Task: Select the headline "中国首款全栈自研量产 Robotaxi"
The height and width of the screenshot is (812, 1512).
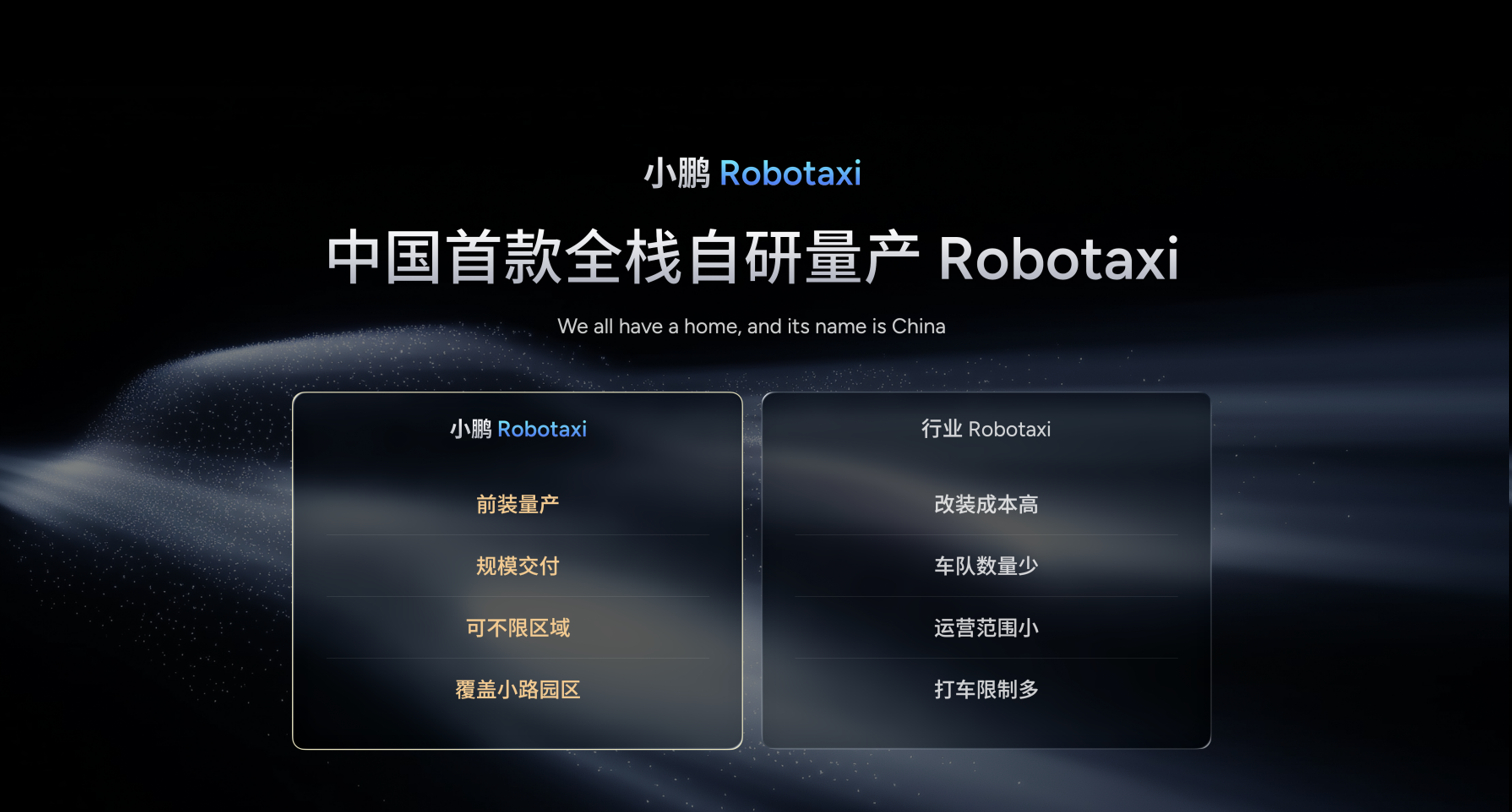Action: click(753, 259)
